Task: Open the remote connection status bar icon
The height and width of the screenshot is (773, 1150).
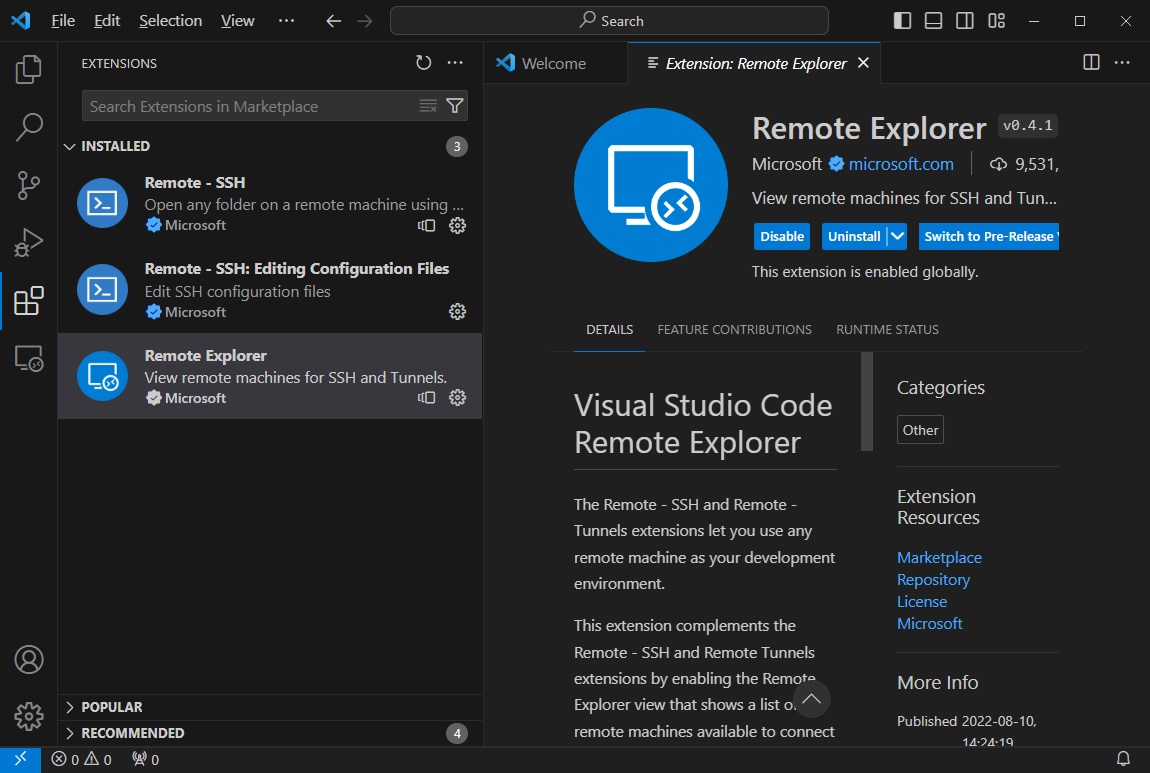Action: point(20,759)
